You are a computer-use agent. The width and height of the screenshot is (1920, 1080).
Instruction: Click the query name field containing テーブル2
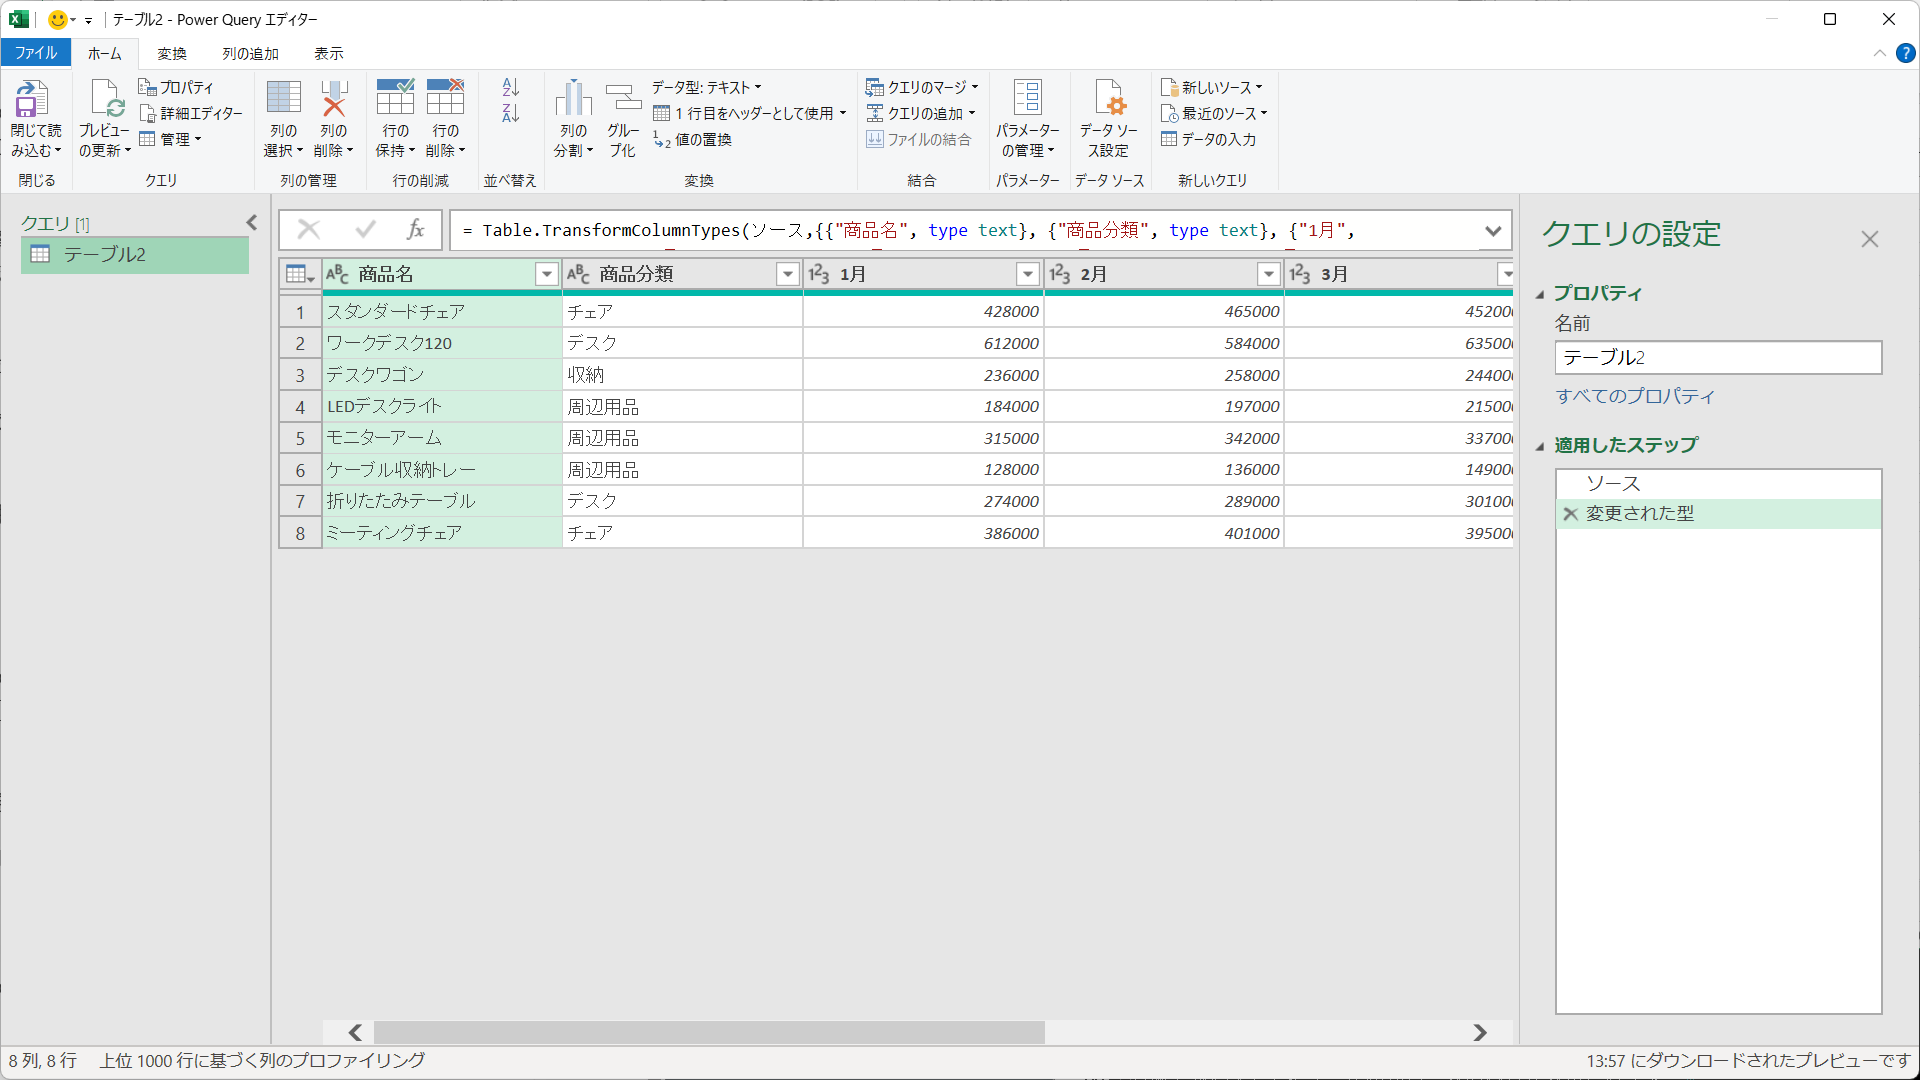pos(1718,358)
